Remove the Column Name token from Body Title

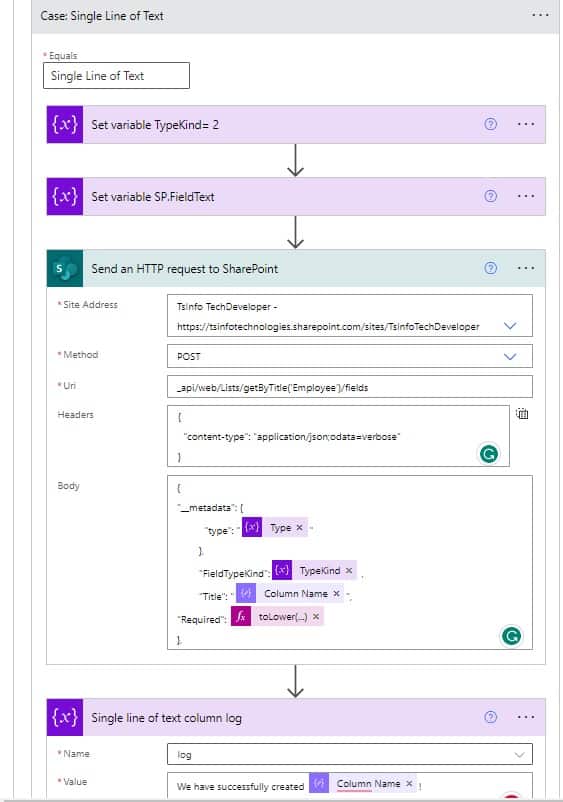pyautogui.click(x=336, y=593)
